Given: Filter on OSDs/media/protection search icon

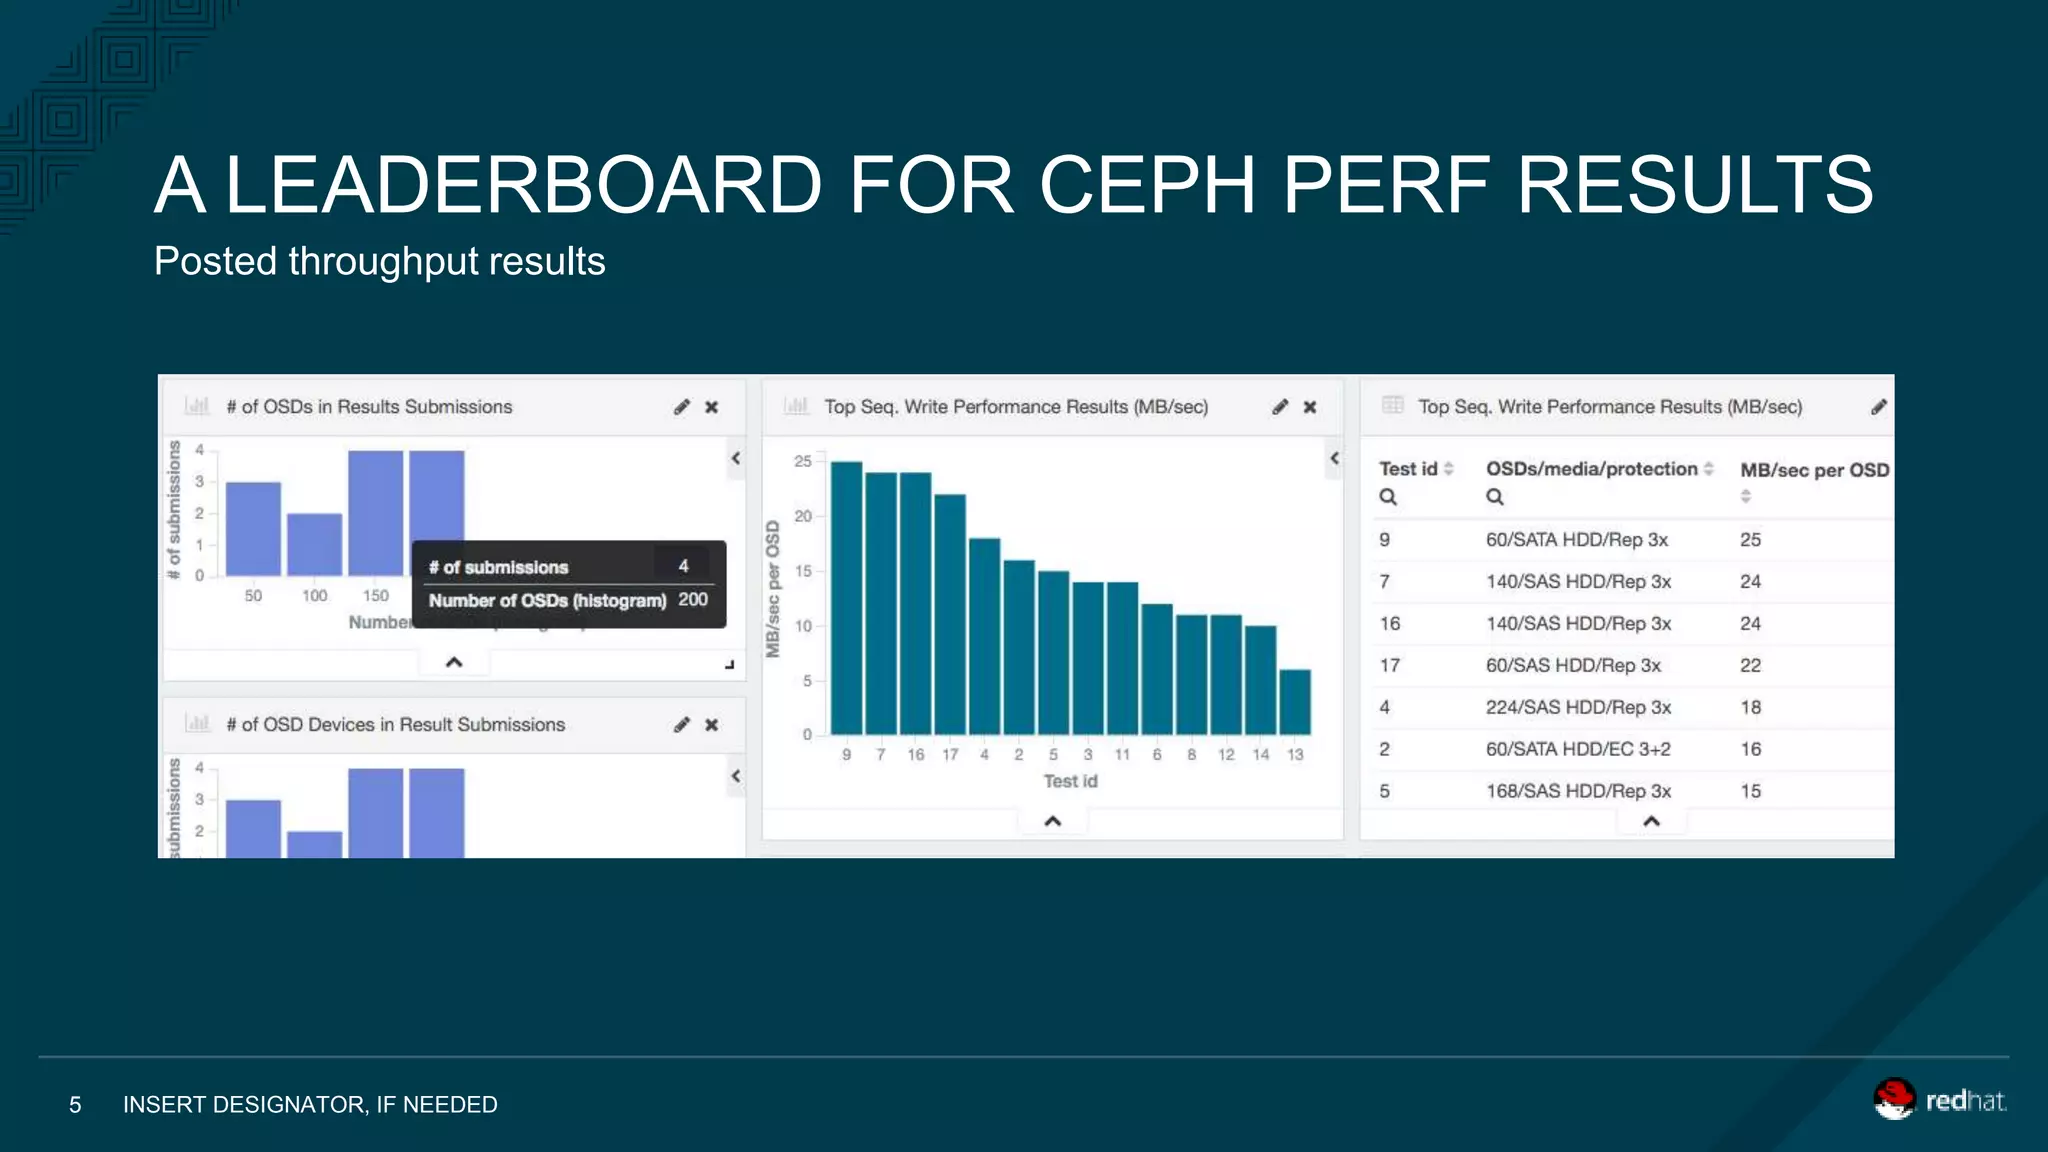Looking at the screenshot, I should tap(1495, 497).
